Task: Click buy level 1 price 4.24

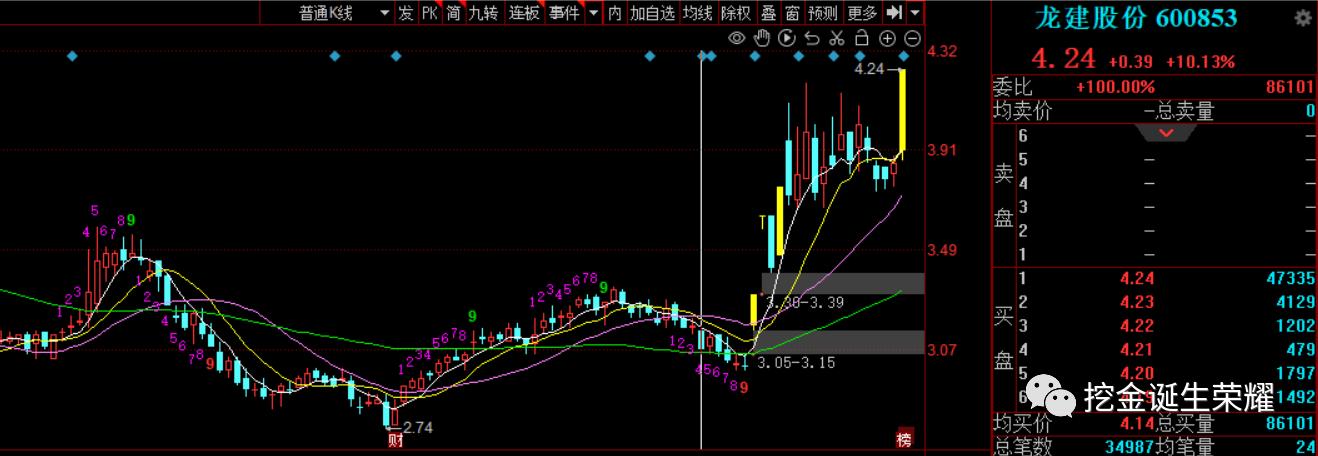Action: pos(1137,278)
